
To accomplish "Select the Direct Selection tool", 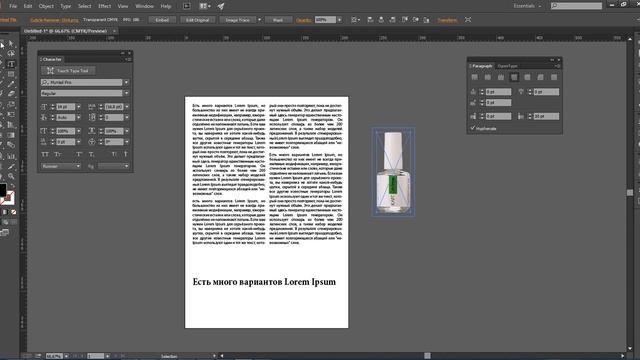I will [x=11, y=44].
